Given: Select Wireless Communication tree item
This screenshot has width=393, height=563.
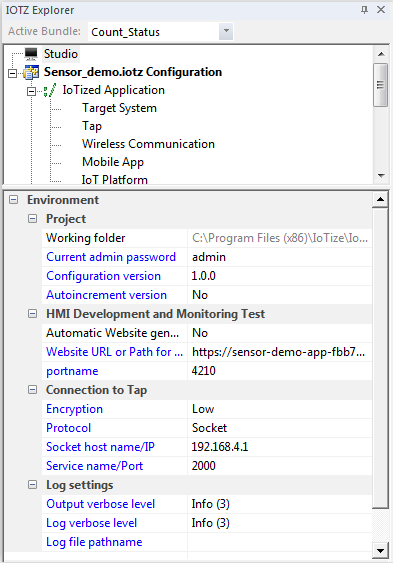Looking at the screenshot, I should pyautogui.click(x=148, y=144).
